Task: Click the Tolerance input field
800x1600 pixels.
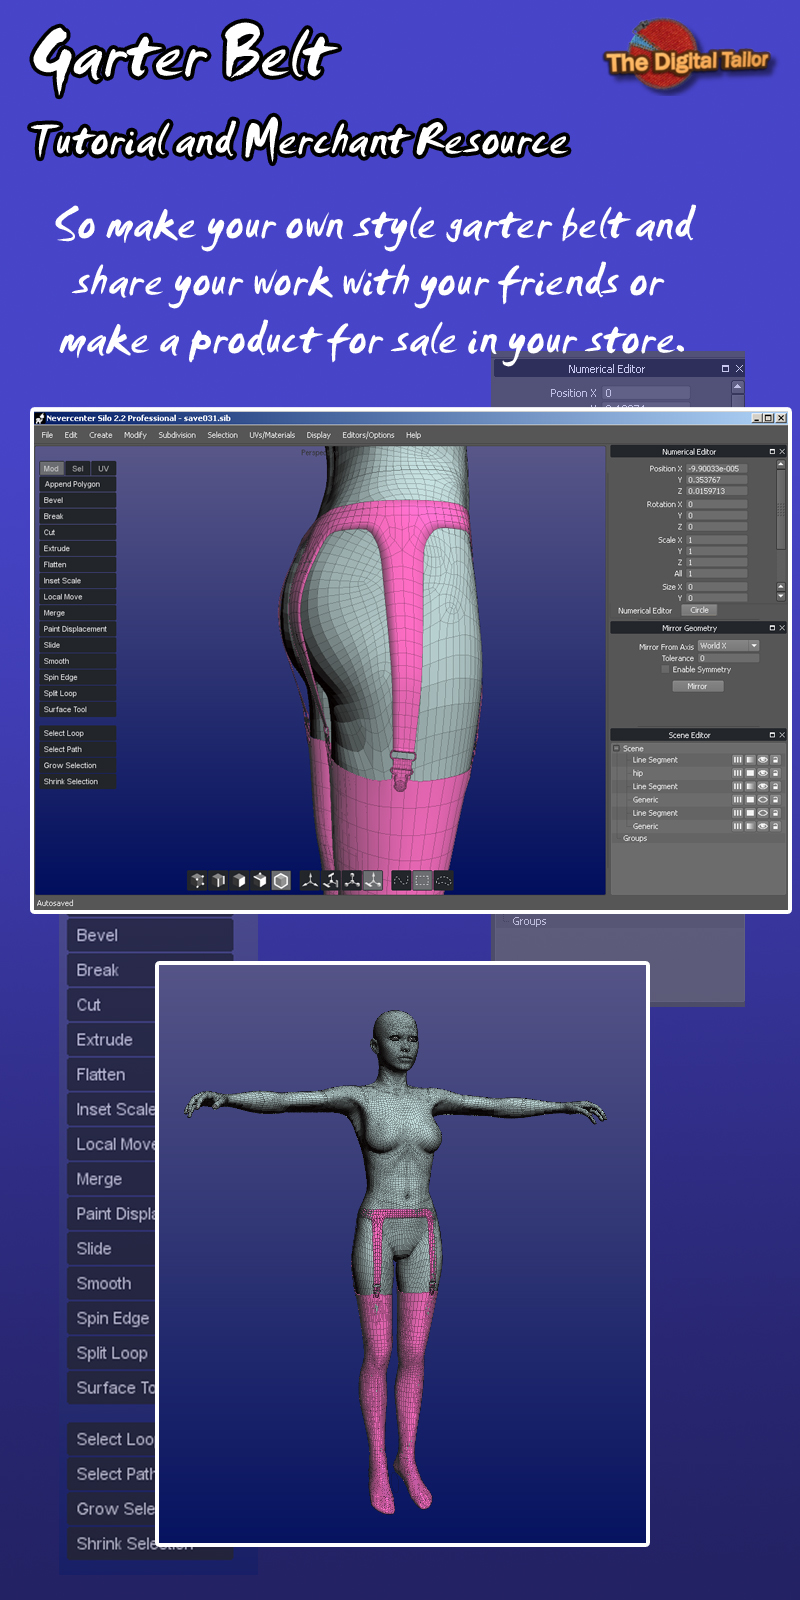Action: click(728, 658)
